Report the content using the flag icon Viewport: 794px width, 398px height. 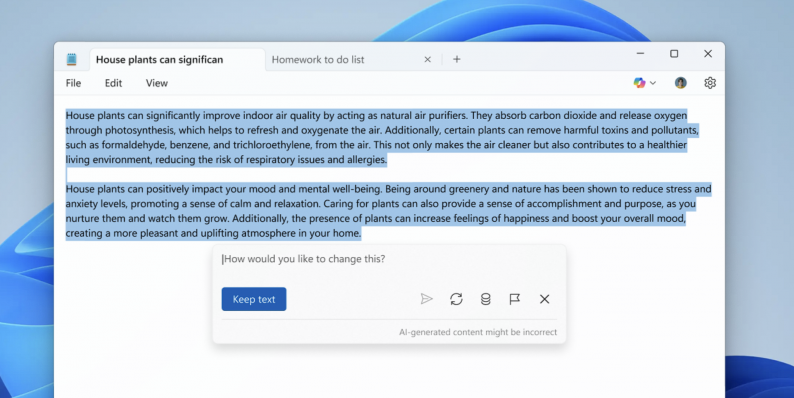tap(514, 299)
